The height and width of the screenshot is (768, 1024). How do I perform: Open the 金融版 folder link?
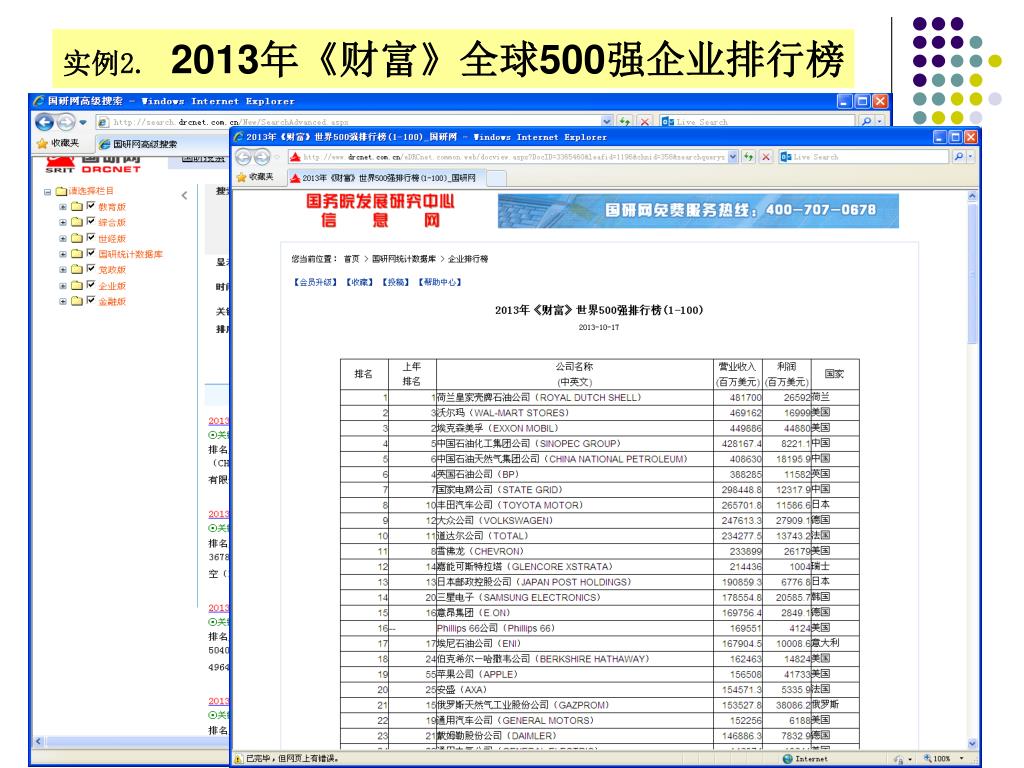(112, 302)
